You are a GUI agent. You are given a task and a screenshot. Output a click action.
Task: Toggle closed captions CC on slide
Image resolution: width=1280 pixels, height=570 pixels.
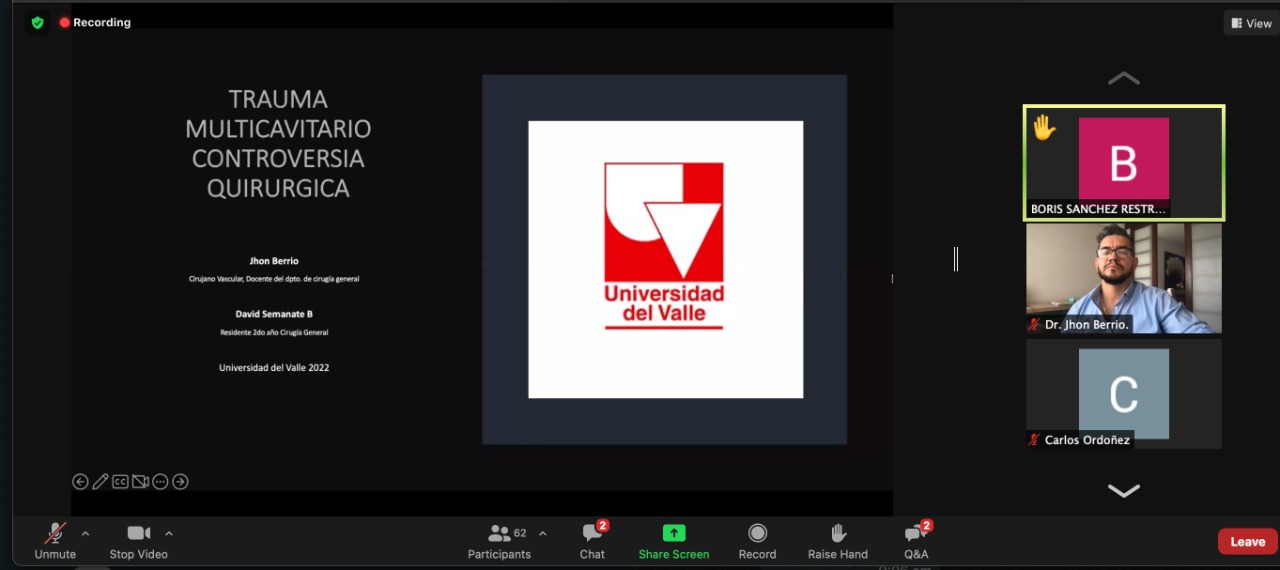click(120, 482)
